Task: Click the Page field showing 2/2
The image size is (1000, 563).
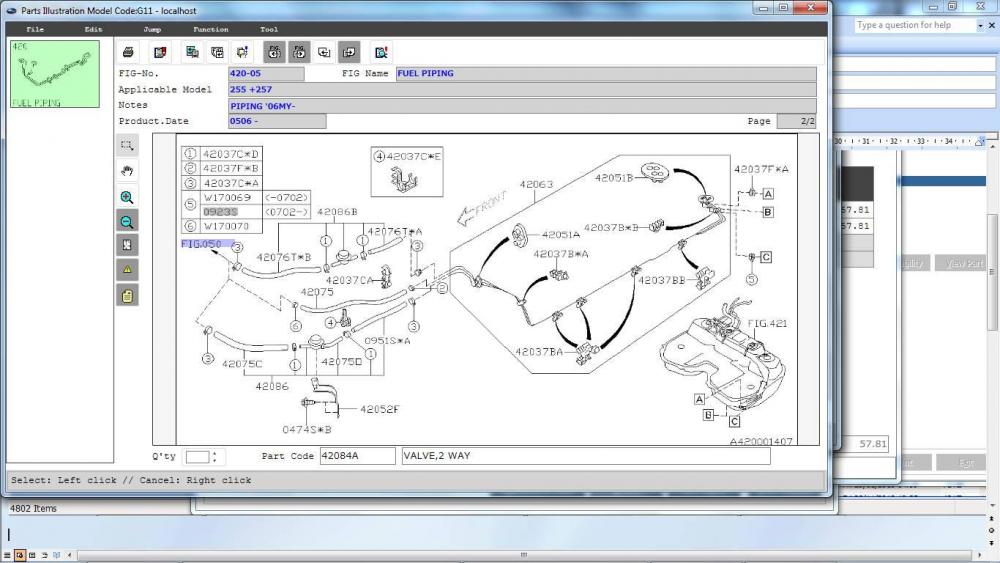Action: click(x=796, y=121)
